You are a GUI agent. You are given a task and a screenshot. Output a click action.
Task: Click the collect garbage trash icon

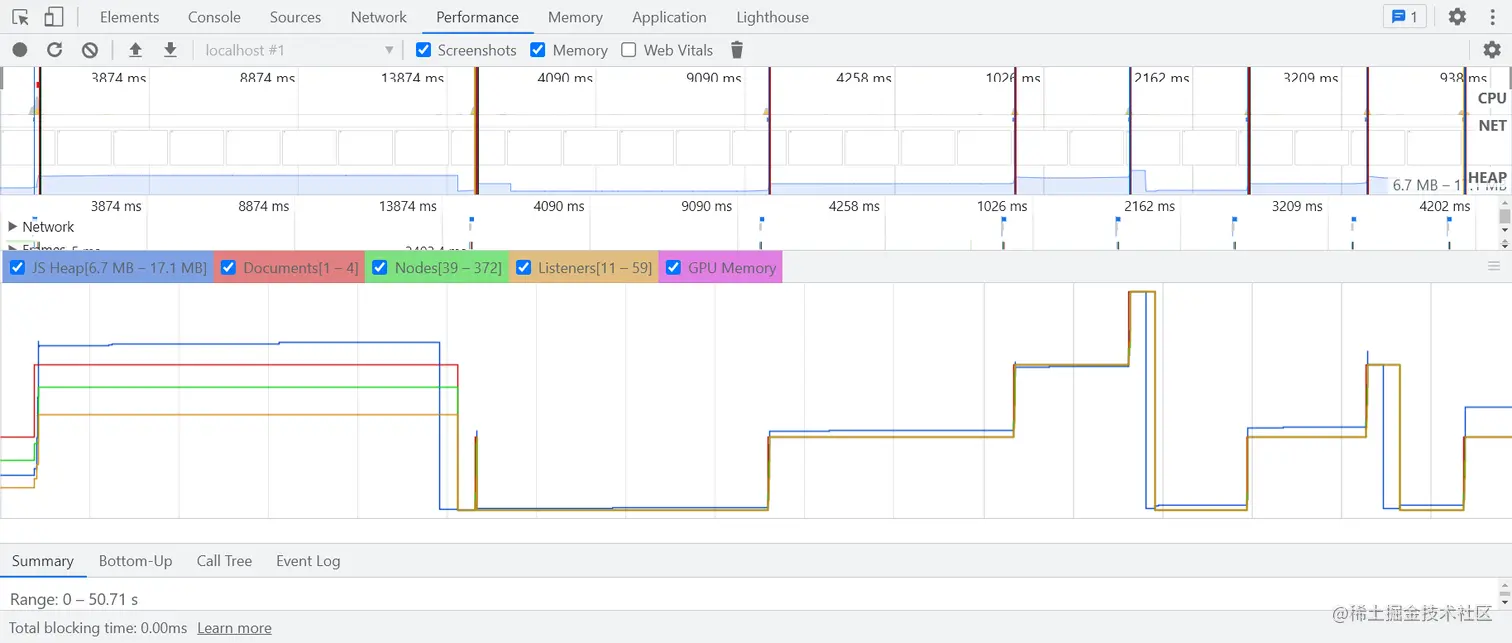tap(737, 50)
